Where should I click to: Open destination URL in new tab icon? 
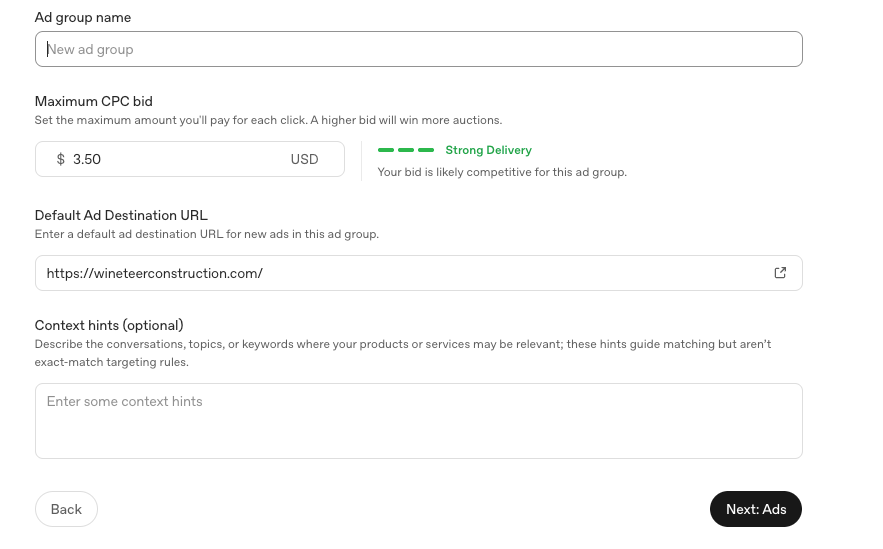[780, 273]
